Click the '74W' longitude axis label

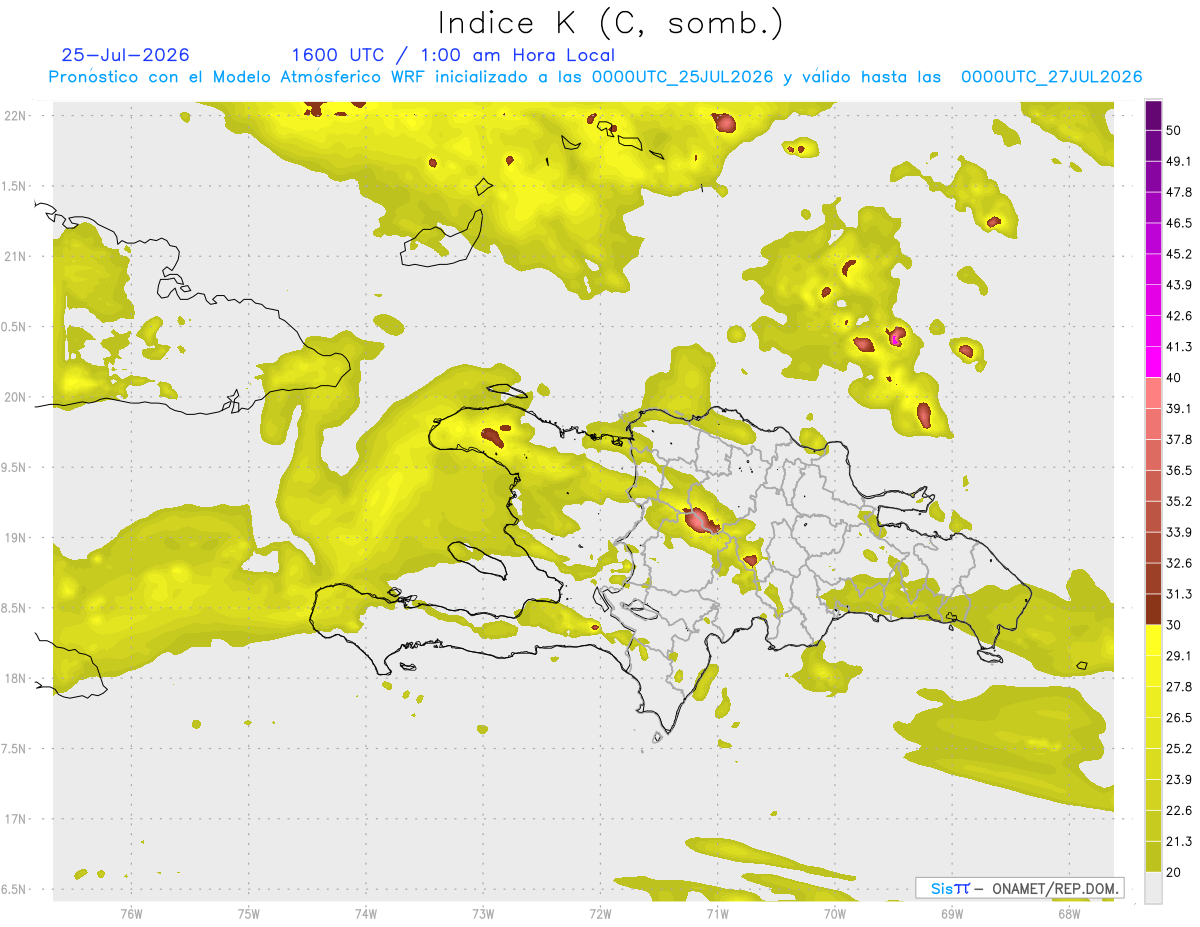[x=366, y=914]
